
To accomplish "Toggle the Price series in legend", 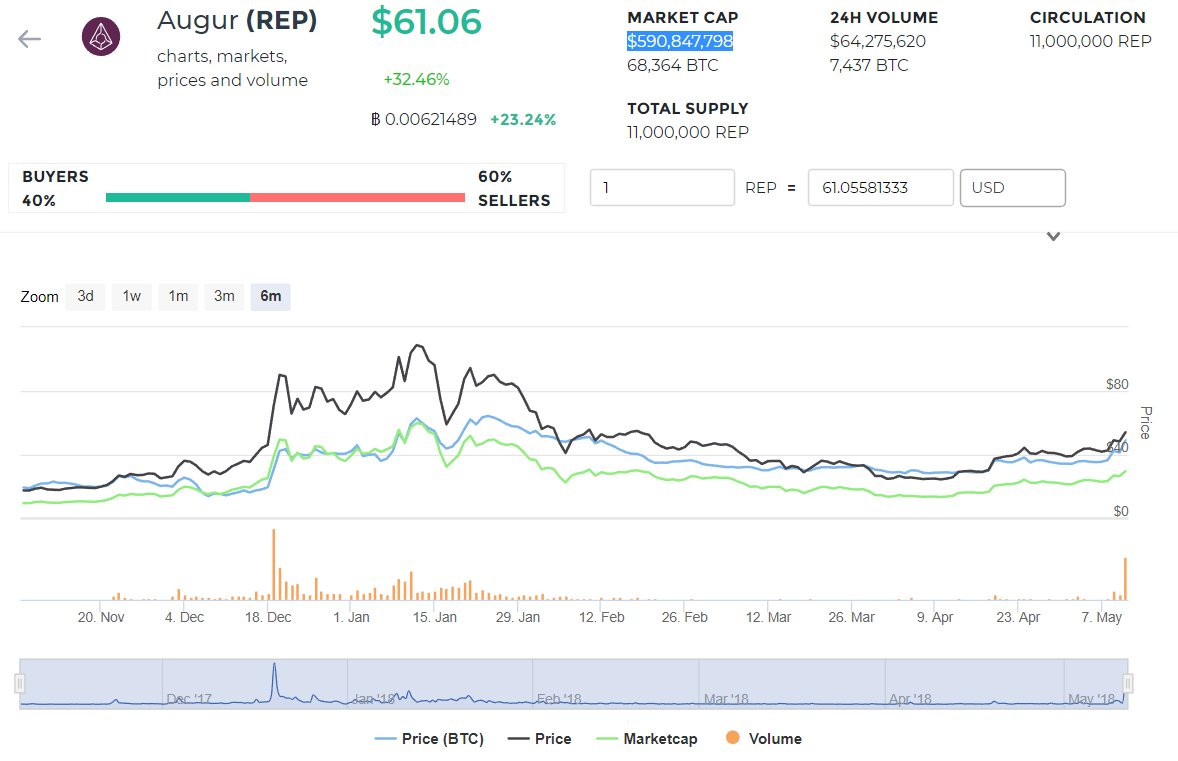I will (x=539, y=738).
